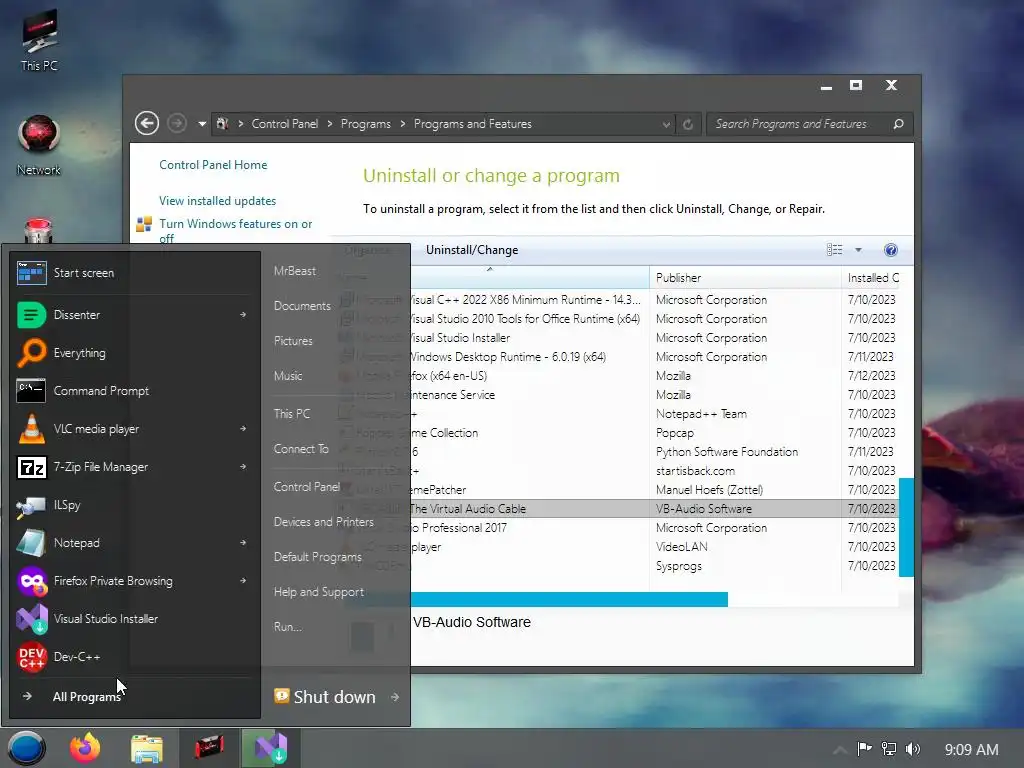Open Action Center flag icon
This screenshot has width=1024, height=768.
pos(864,749)
